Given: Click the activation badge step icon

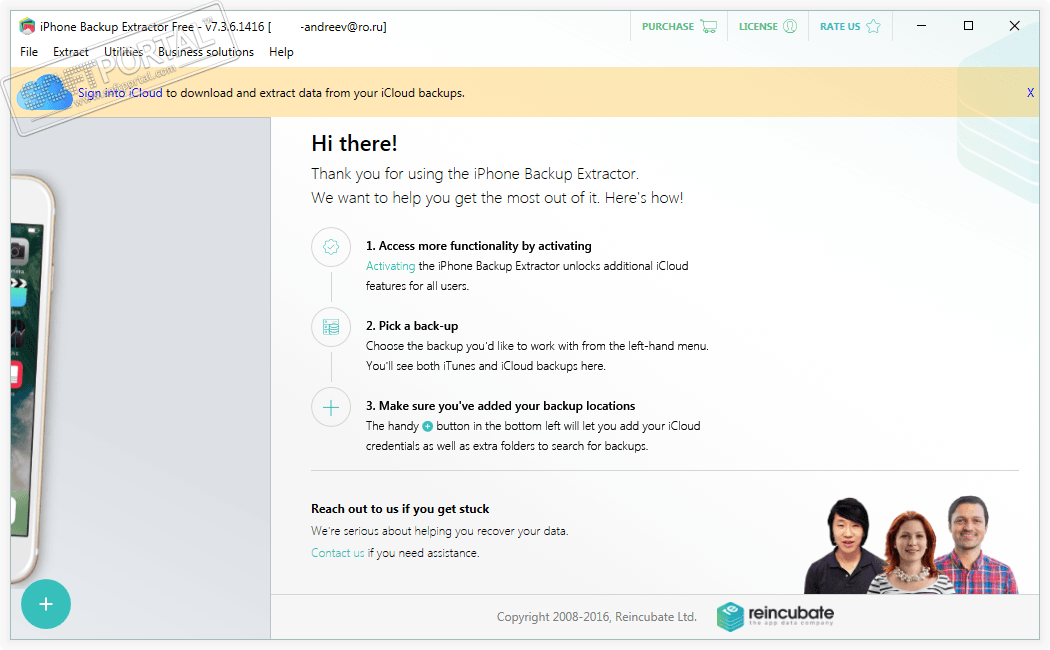Looking at the screenshot, I should [331, 247].
